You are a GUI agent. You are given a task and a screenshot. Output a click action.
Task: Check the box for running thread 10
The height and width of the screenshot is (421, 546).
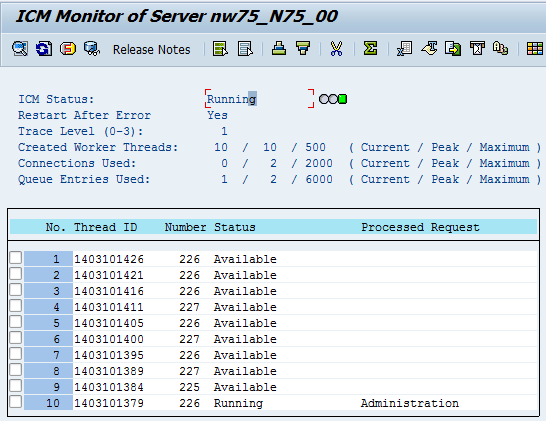point(16,402)
